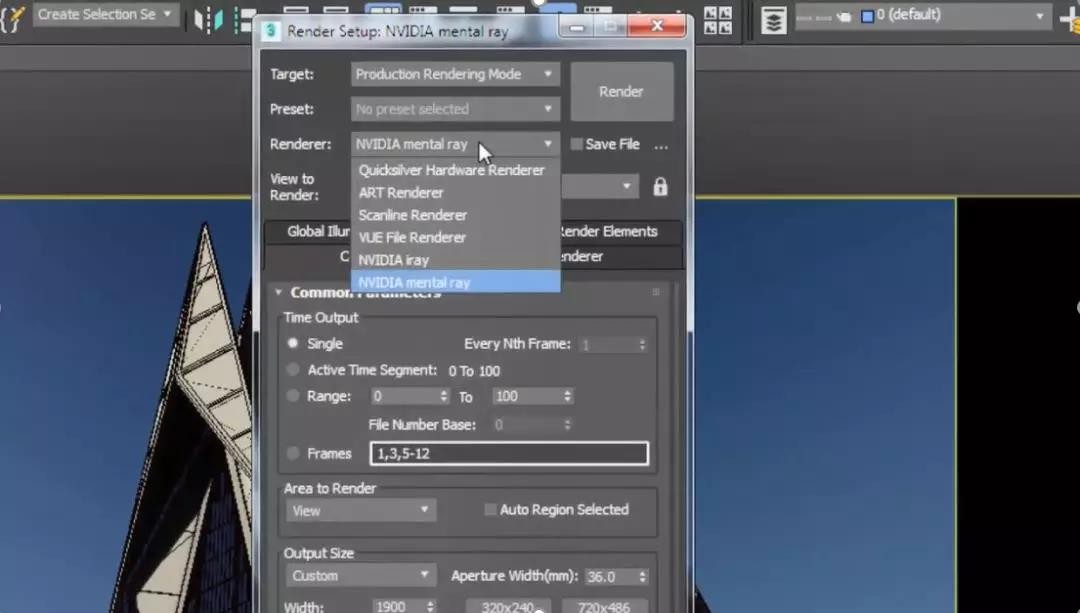The image size is (1080, 613).
Task: Select the Range radio button
Action: pos(293,396)
